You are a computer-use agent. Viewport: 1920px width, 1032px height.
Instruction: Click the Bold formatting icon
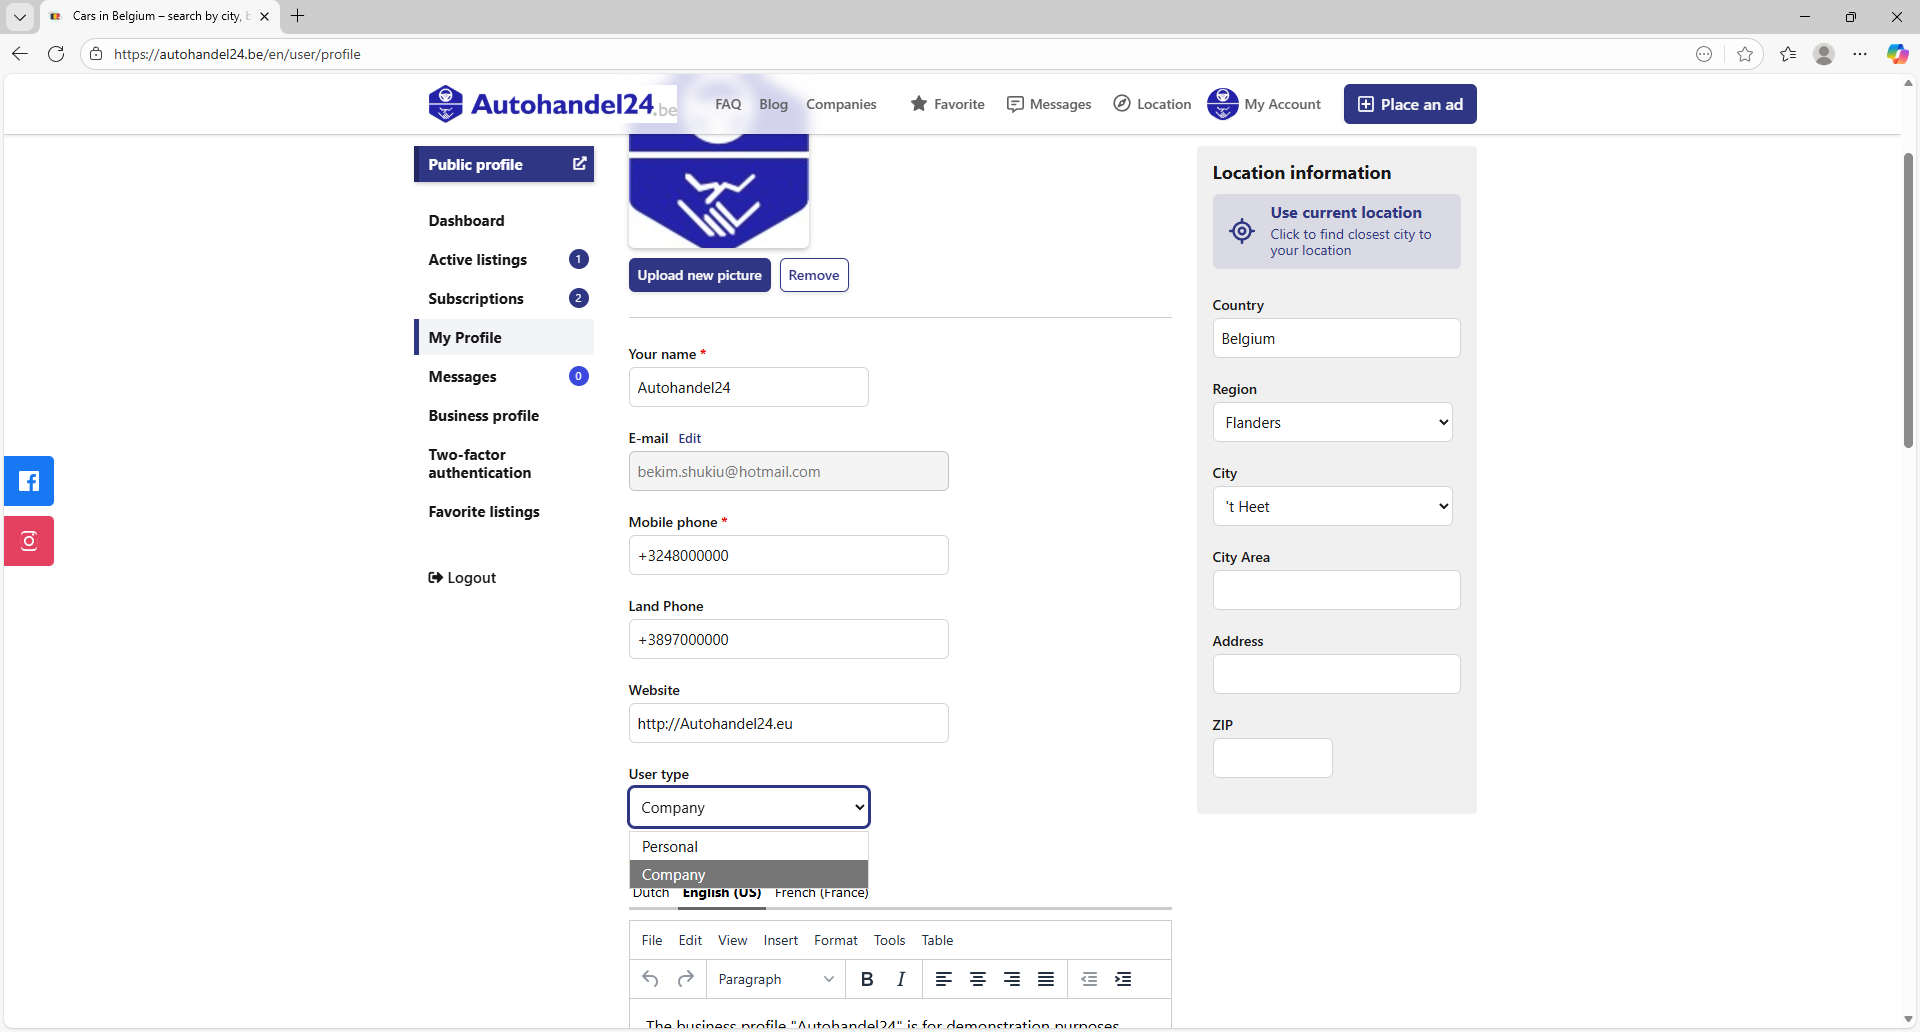click(x=867, y=979)
